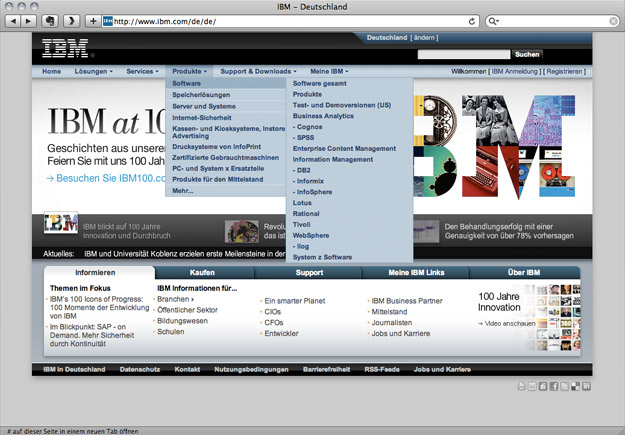This screenshot has width=625, height=435.
Task: Open the Meine IBM dropdown
Action: pyautogui.click(x=329, y=71)
